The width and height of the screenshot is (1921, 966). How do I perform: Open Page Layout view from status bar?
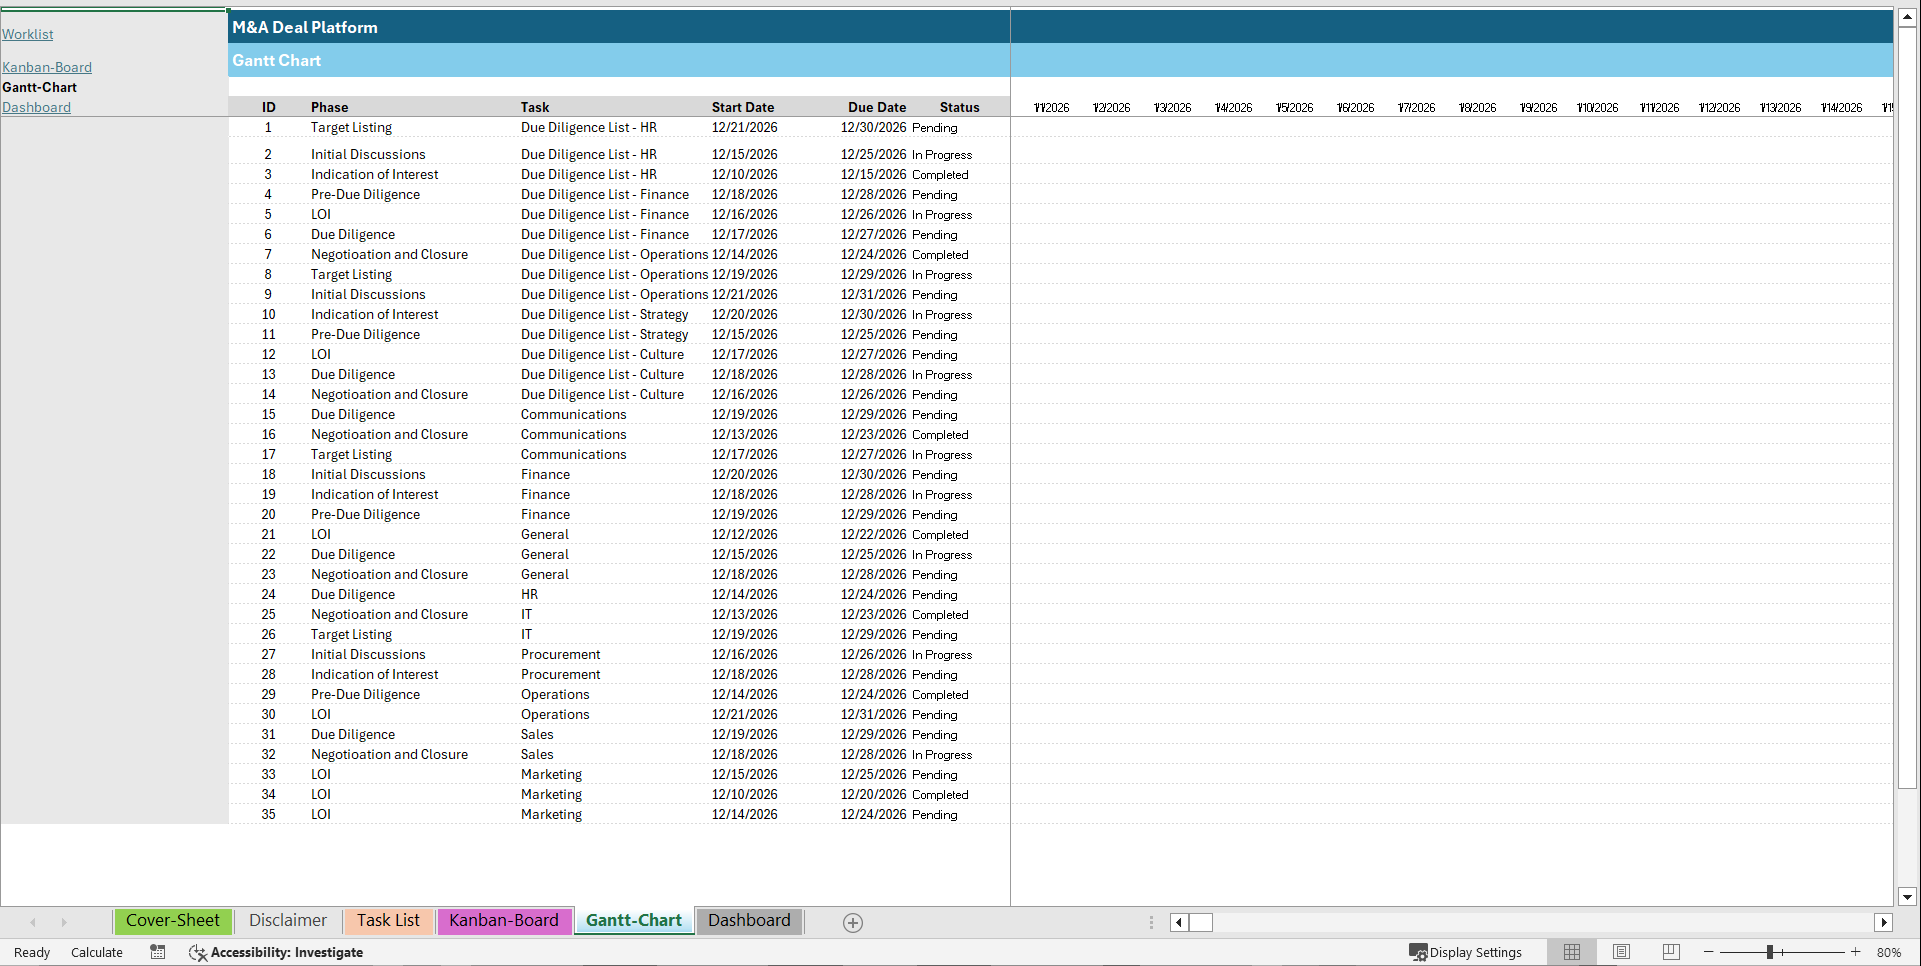click(x=1621, y=951)
